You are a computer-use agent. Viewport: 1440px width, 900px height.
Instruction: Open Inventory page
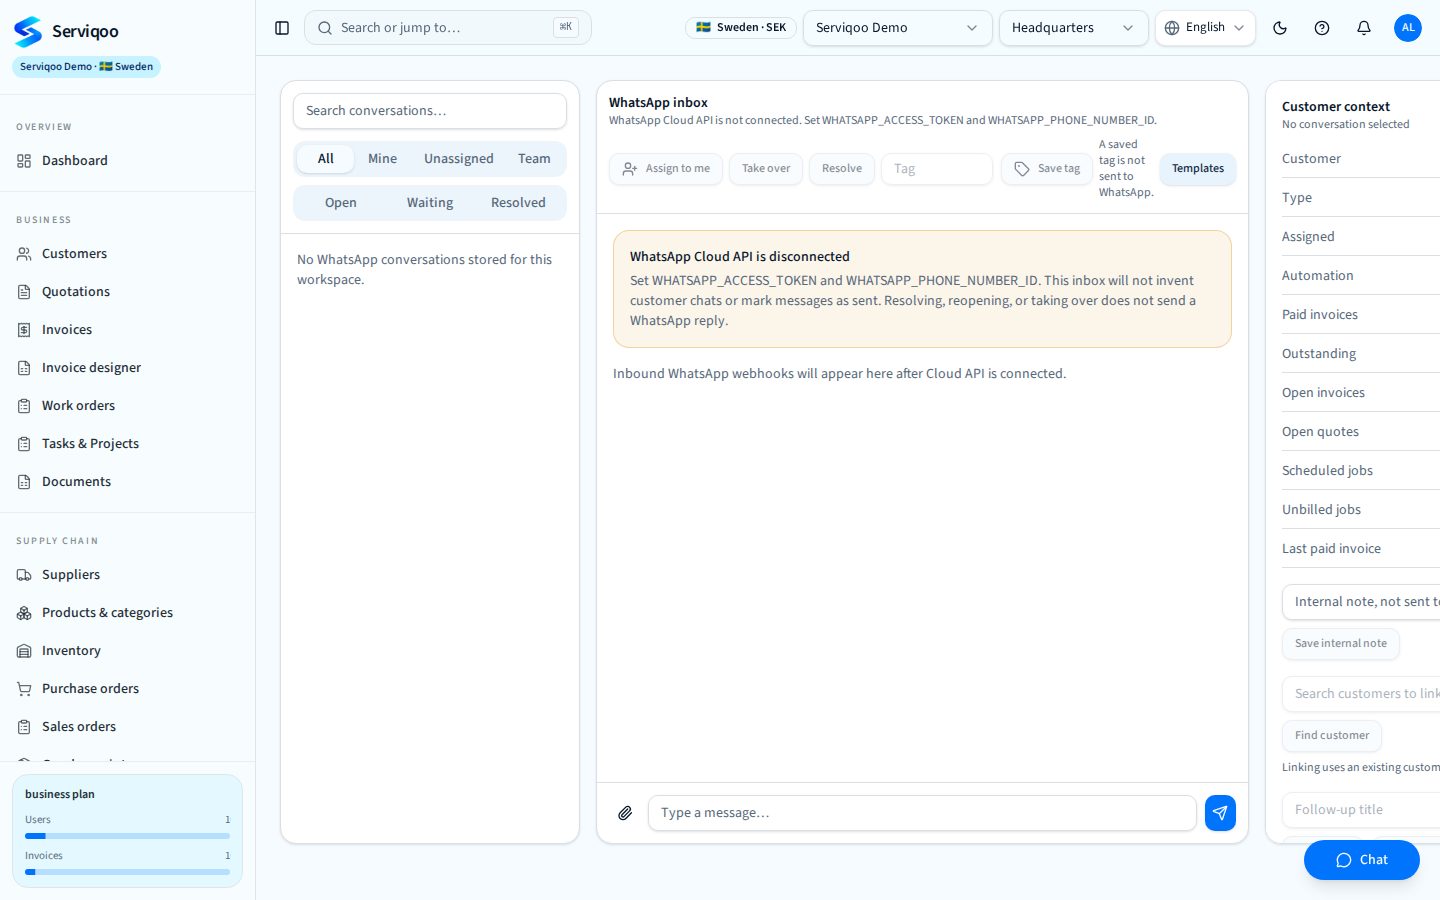tap(127, 651)
